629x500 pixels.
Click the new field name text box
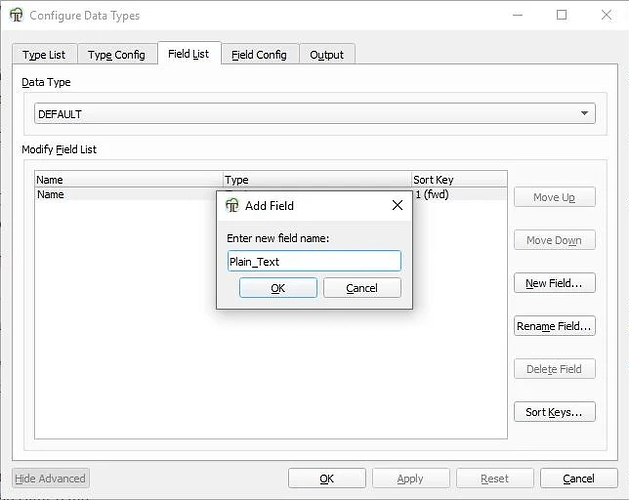click(314, 261)
